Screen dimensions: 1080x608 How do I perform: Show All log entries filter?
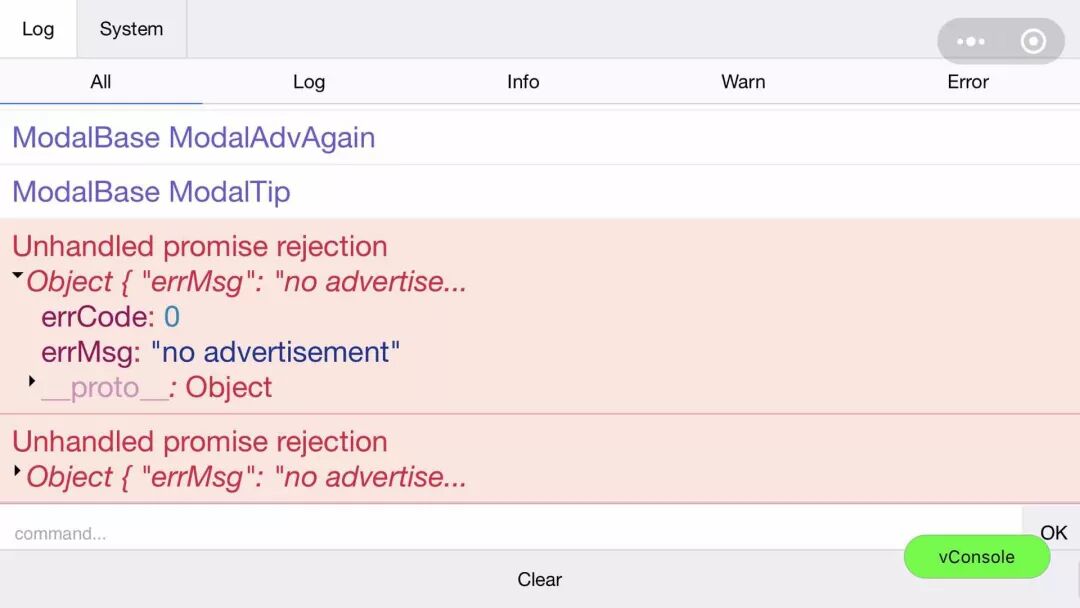[x=100, y=82]
